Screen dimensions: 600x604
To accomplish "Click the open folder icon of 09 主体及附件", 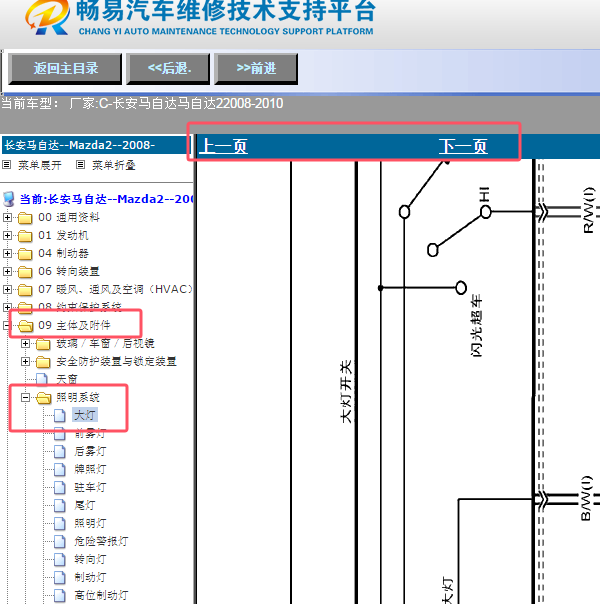I will 26,326.
